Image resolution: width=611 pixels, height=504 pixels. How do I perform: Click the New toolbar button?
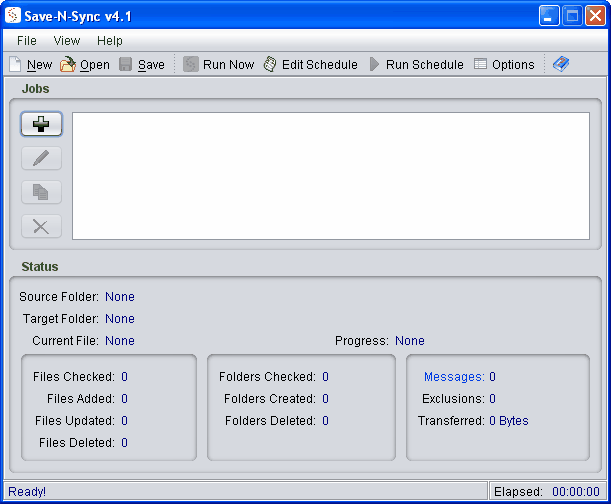pyautogui.click(x=30, y=64)
